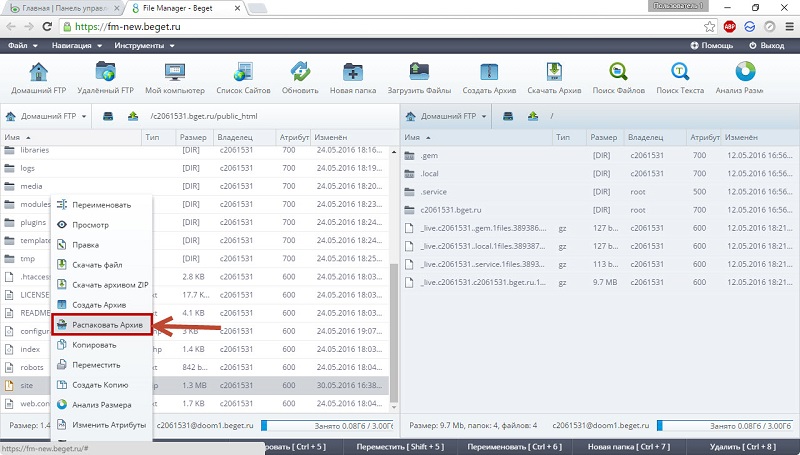
Task: Click the browser reload button
Action: [x=47, y=27]
